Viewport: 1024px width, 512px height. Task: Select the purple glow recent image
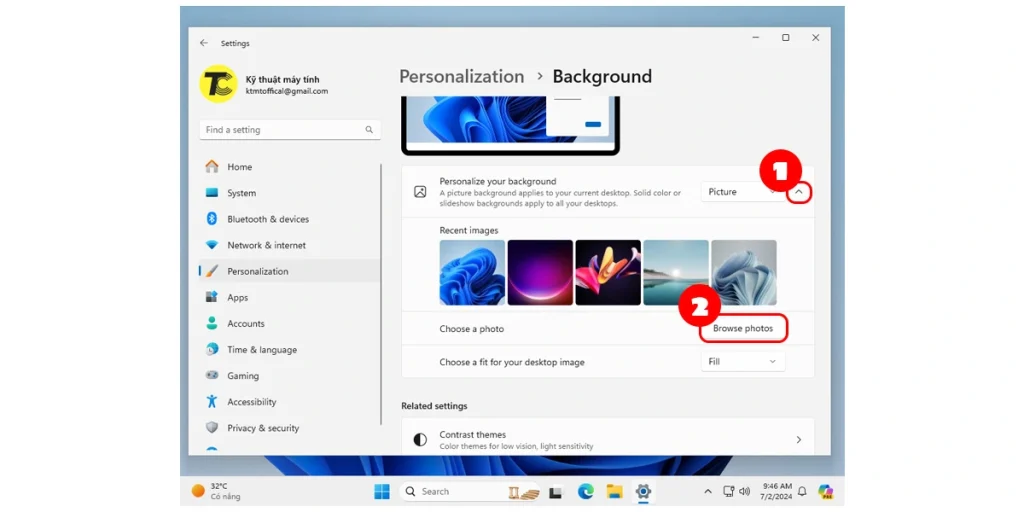(540, 272)
